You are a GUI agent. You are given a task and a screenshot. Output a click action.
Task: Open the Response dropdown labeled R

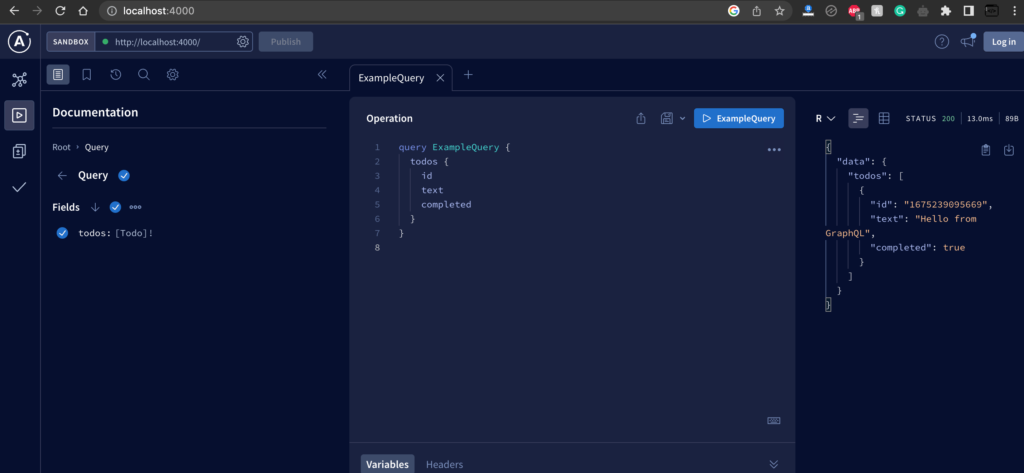825,118
